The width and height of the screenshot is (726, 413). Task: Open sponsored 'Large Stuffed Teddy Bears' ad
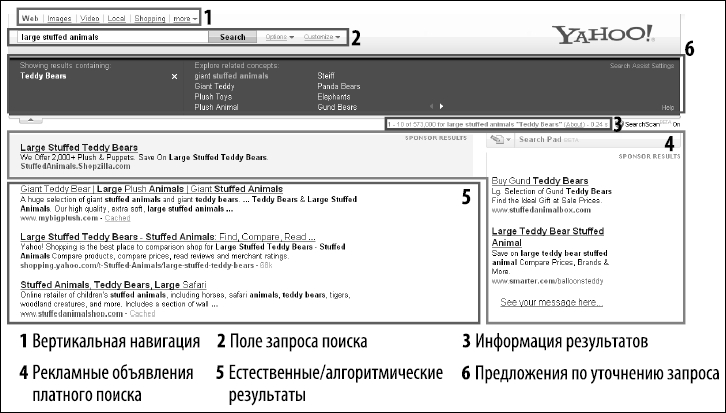click(79, 147)
